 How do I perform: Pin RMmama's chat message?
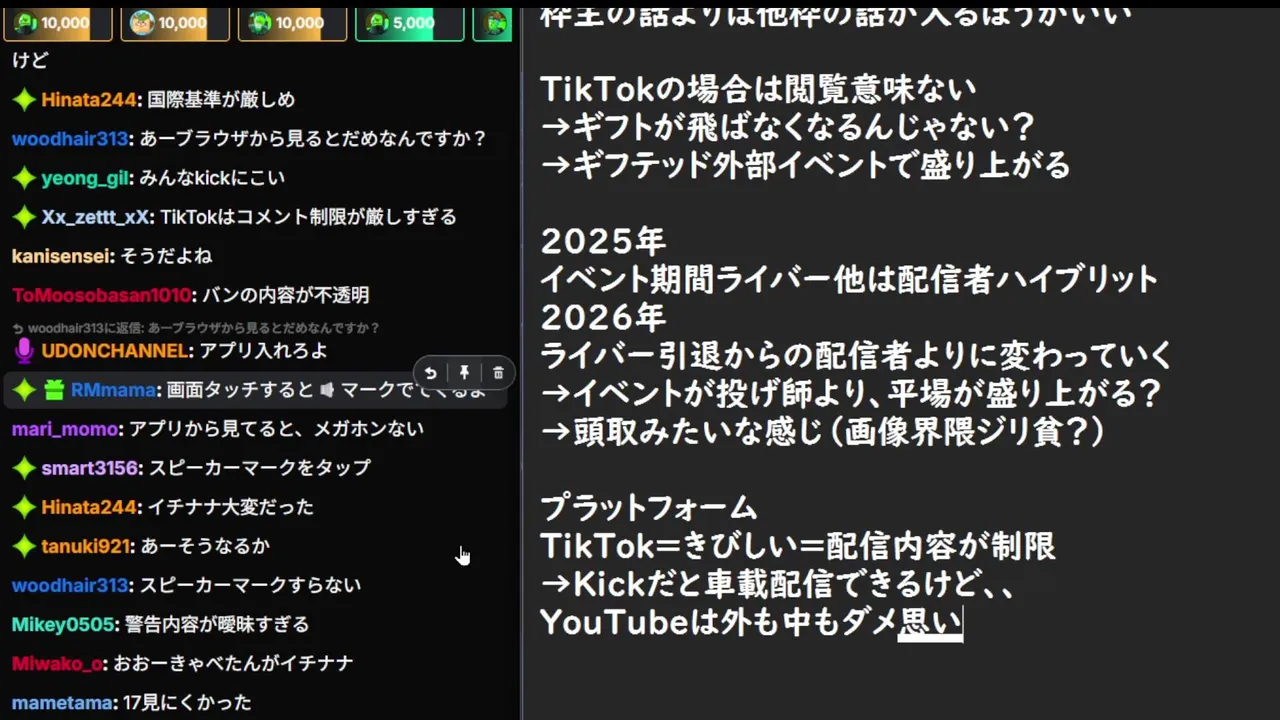(x=464, y=373)
